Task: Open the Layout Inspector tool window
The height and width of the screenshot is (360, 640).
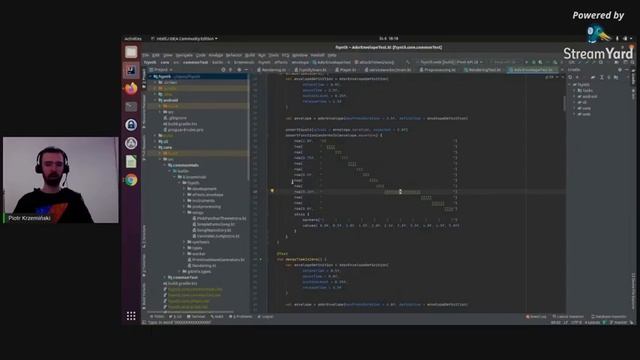Action: [568, 316]
